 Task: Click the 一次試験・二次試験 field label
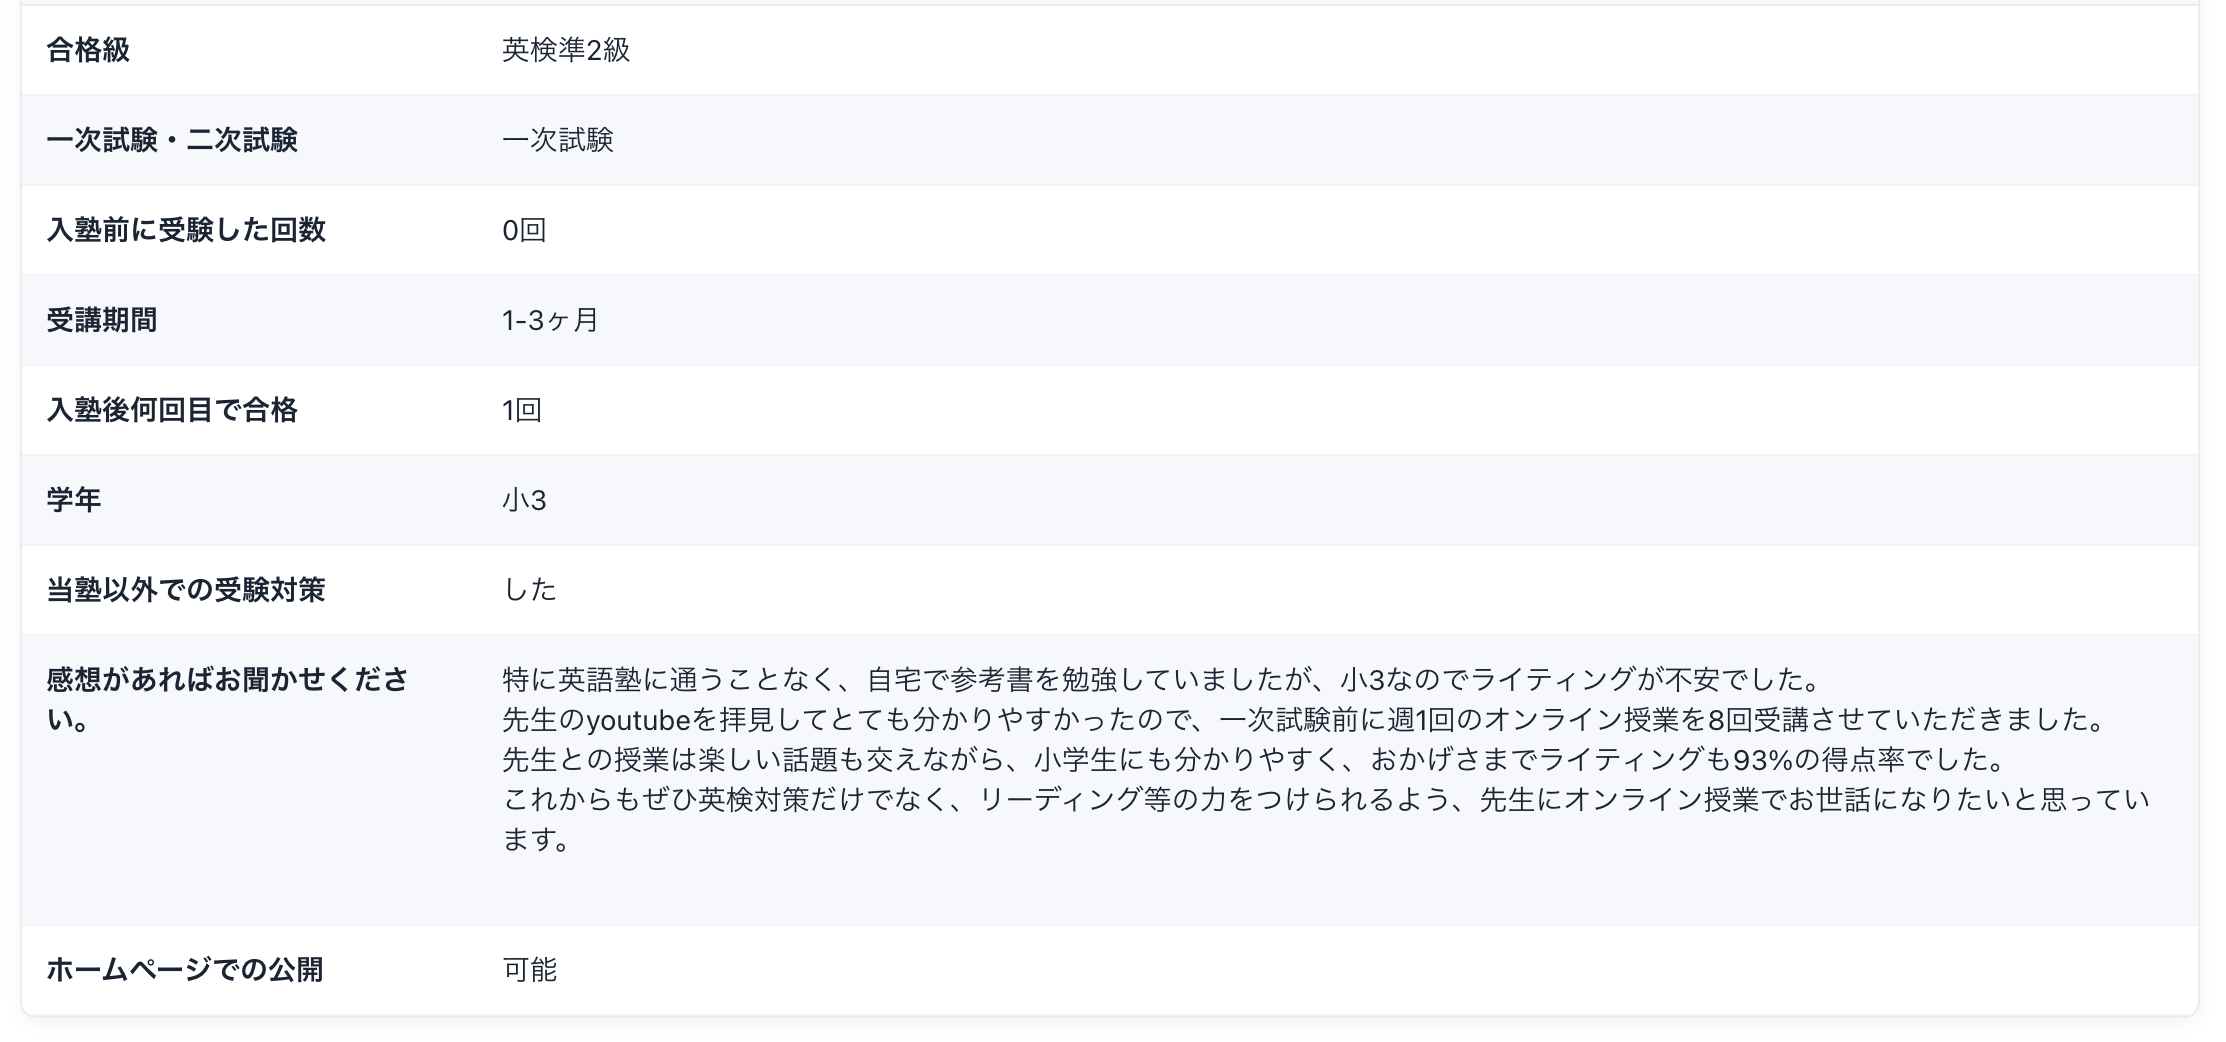coord(172,140)
